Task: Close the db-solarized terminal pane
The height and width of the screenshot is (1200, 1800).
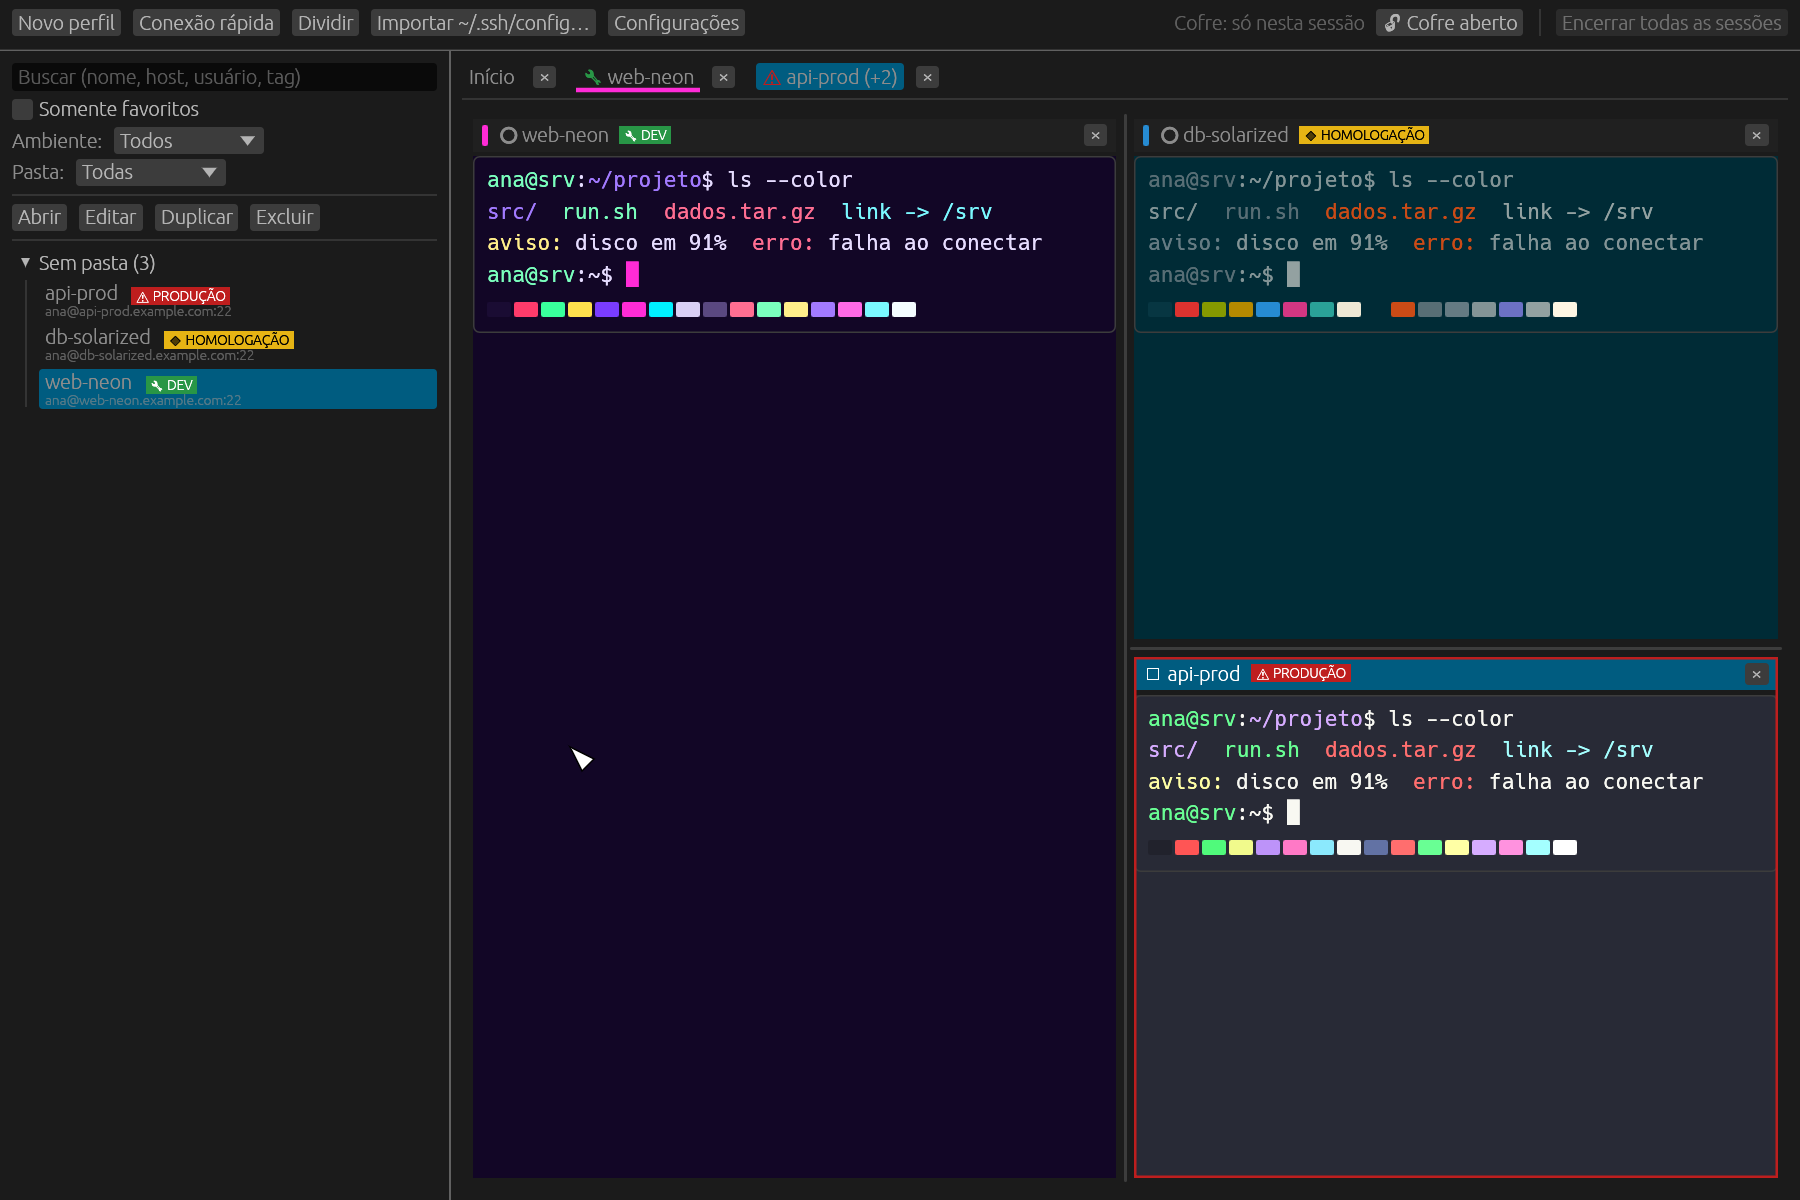Action: click(1756, 135)
